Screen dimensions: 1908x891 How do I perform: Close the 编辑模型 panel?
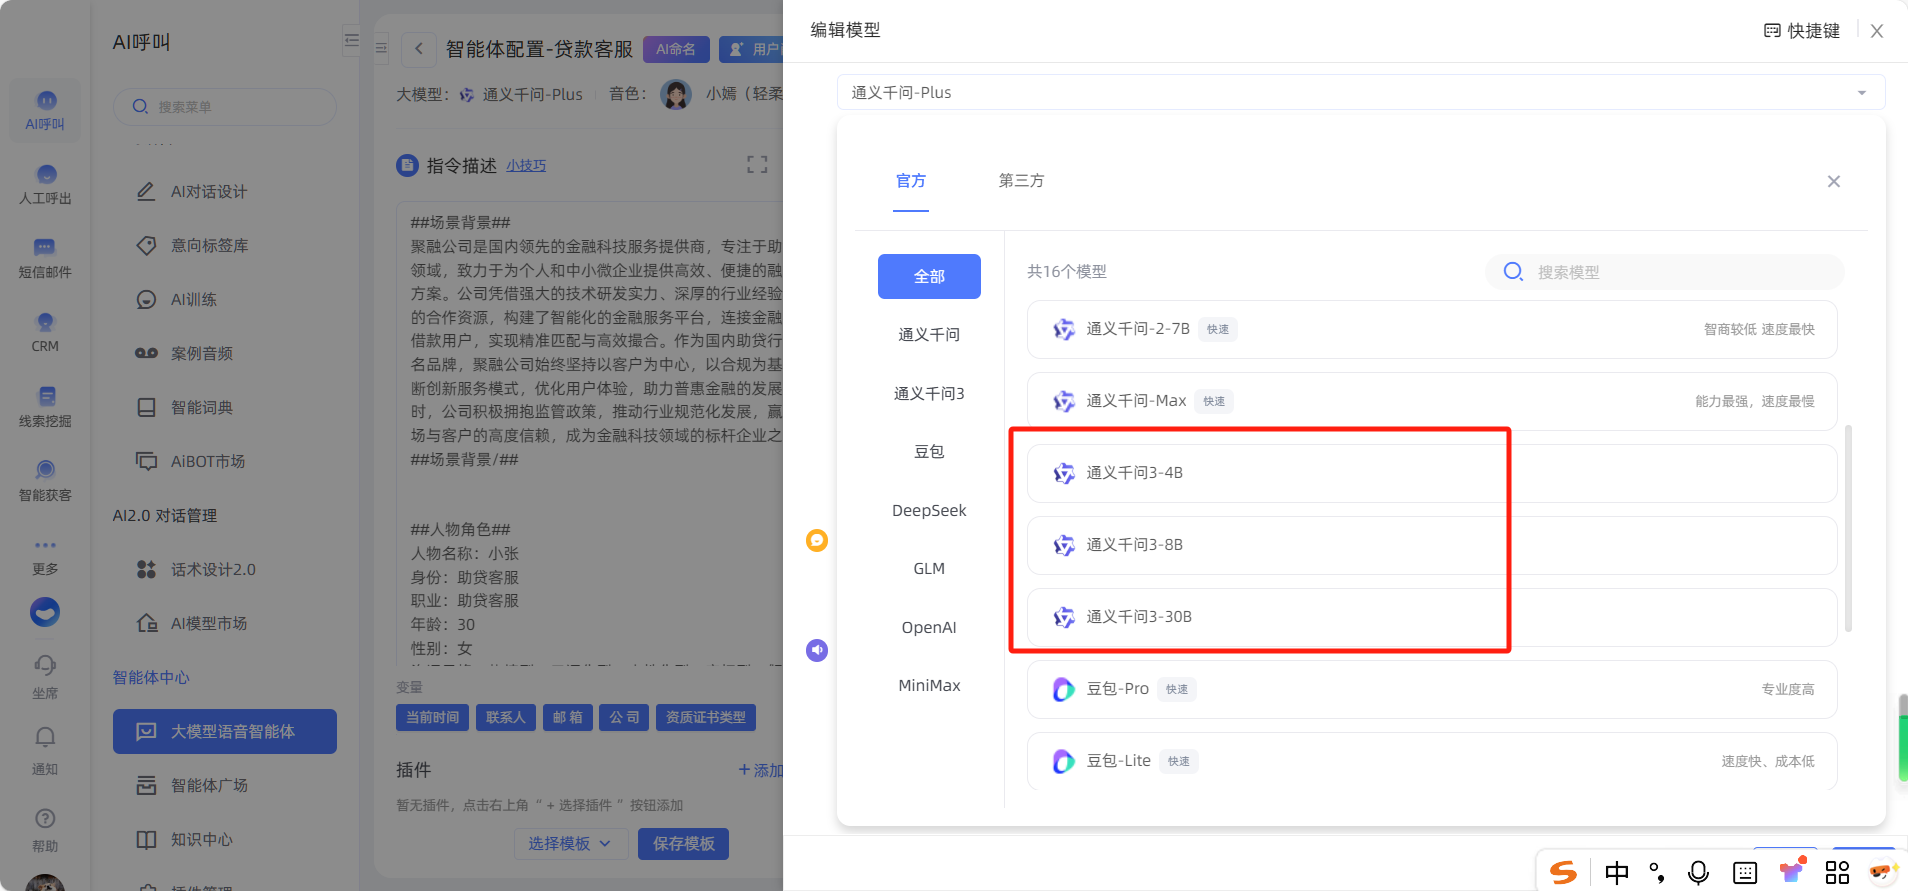coord(1877,31)
